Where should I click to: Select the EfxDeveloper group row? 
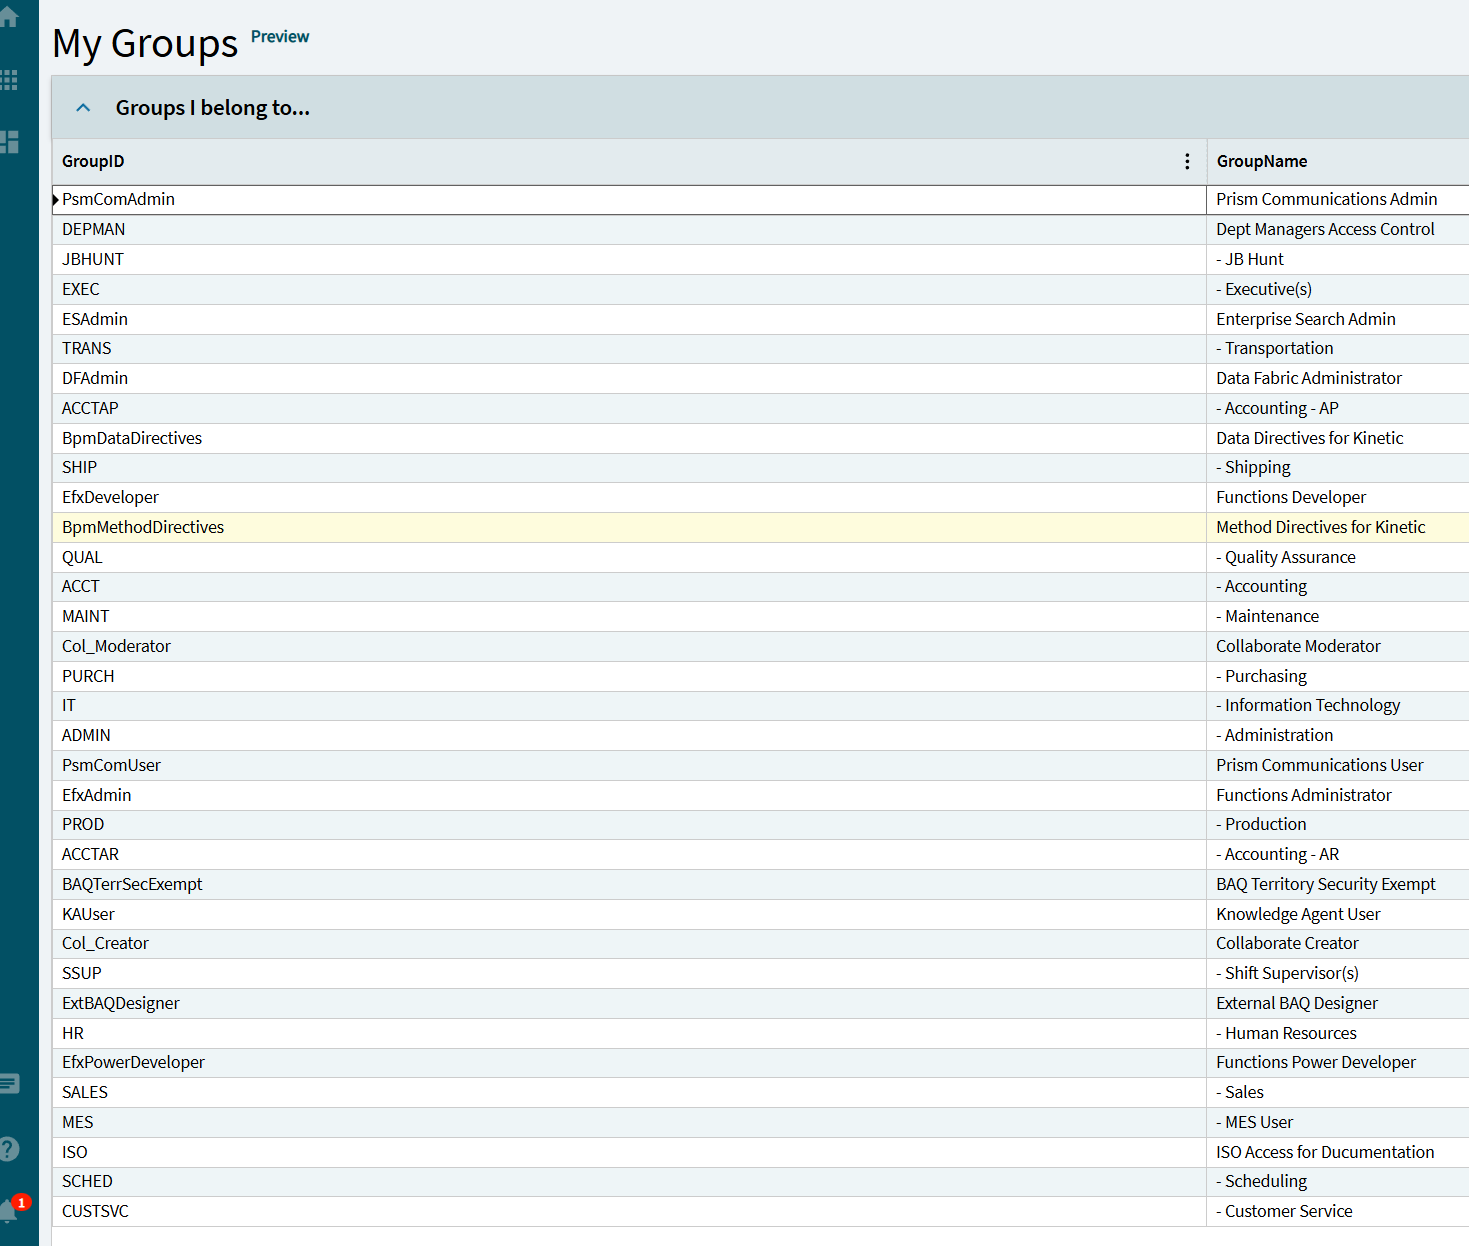click(x=110, y=497)
